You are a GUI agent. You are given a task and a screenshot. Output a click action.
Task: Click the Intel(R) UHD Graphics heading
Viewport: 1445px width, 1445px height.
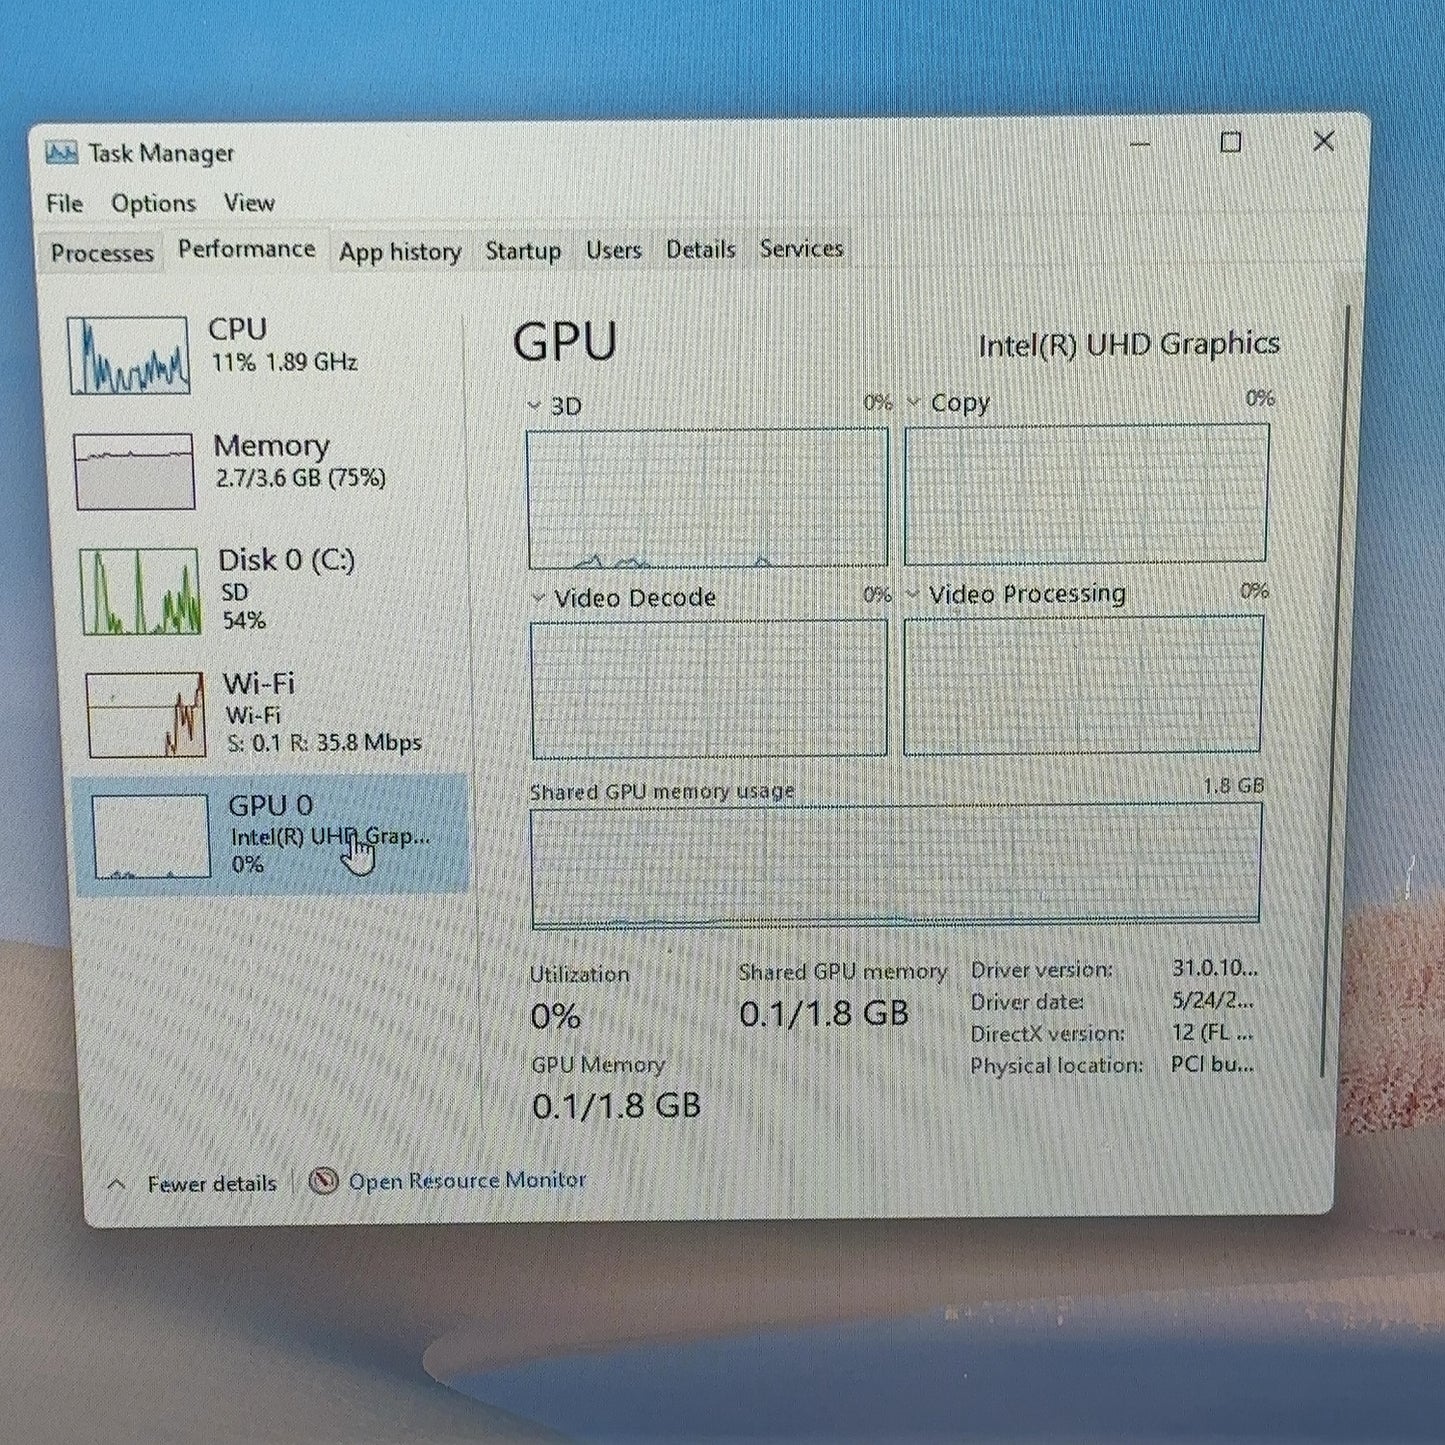1129,345
